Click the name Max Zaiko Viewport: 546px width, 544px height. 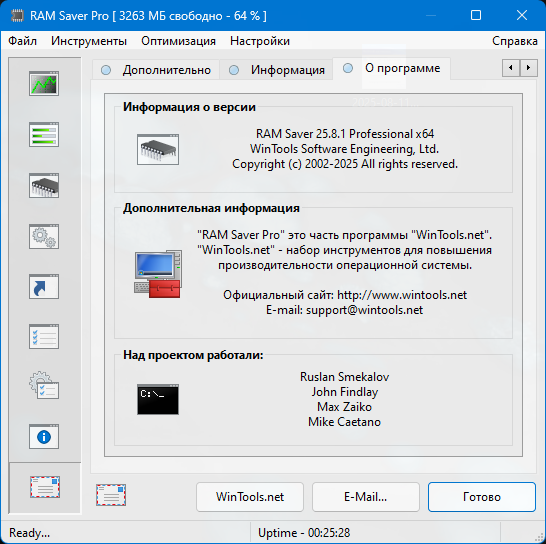[344, 407]
